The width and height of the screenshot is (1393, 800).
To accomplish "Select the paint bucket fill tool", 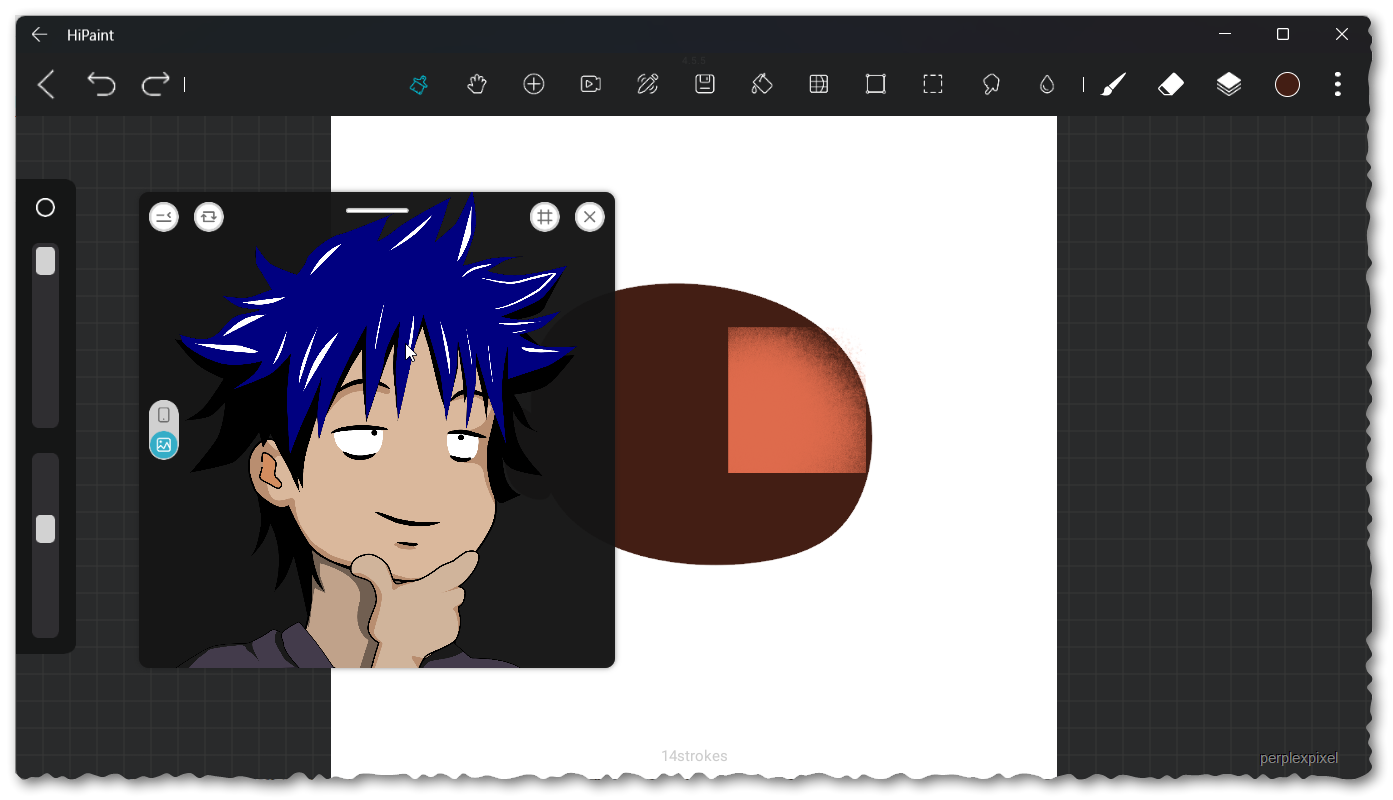I will pyautogui.click(x=762, y=84).
